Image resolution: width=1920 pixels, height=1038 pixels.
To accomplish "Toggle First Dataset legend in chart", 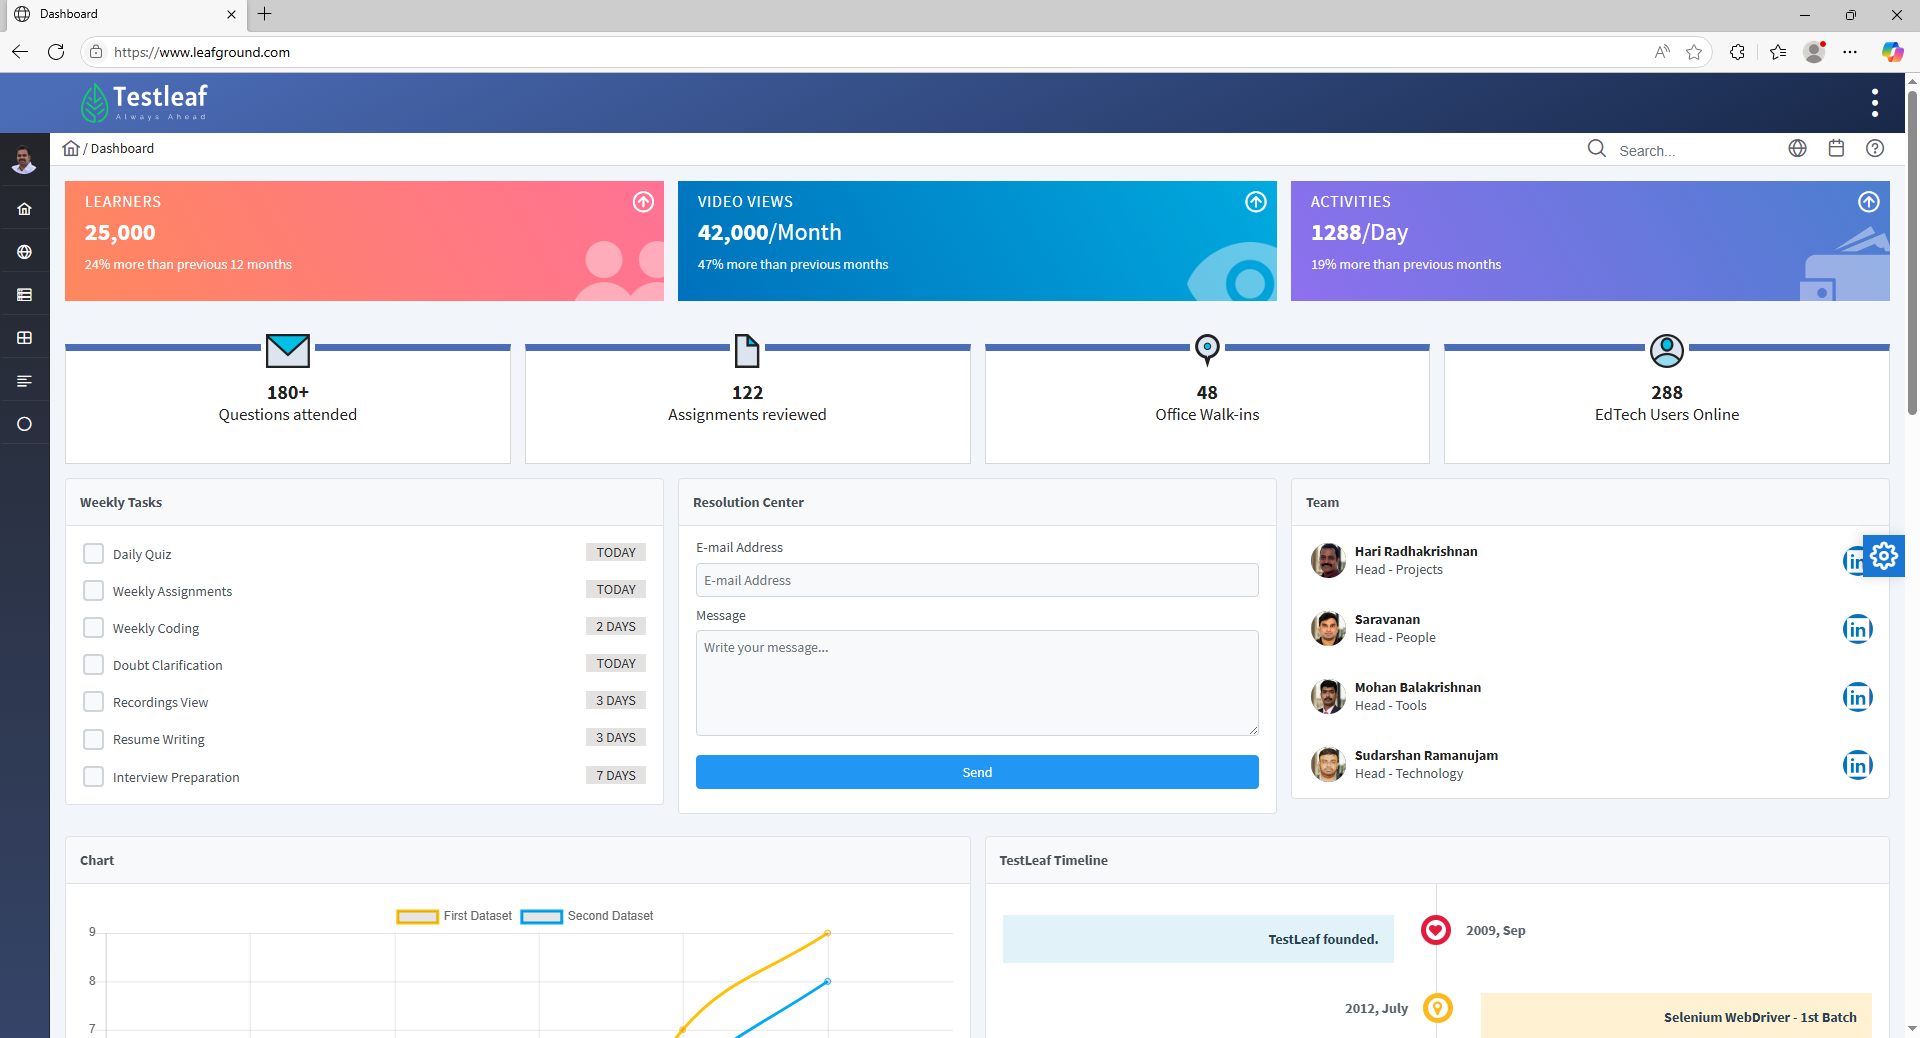I will pyautogui.click(x=455, y=916).
